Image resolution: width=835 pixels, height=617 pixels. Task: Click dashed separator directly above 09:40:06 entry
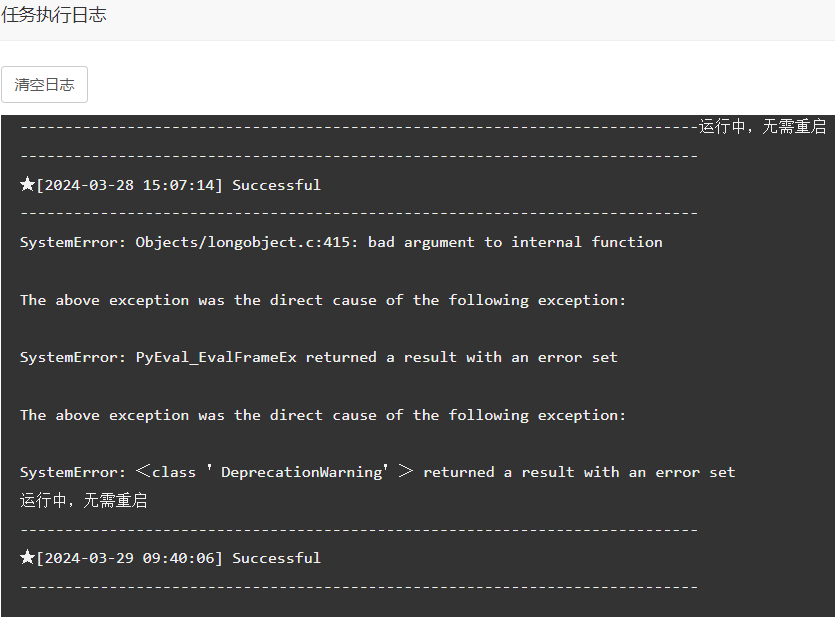[359, 530]
